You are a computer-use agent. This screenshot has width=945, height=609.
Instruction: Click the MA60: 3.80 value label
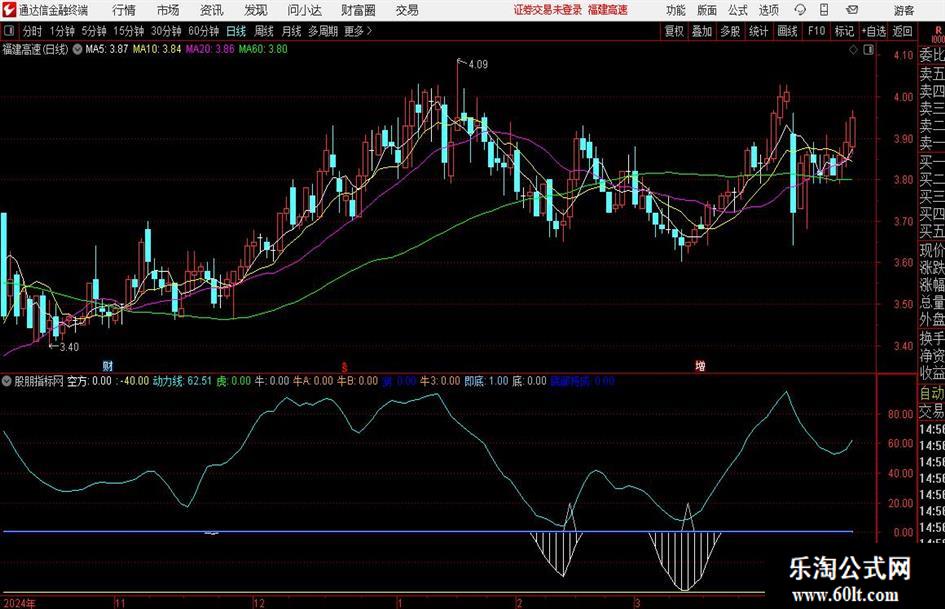tap(263, 49)
